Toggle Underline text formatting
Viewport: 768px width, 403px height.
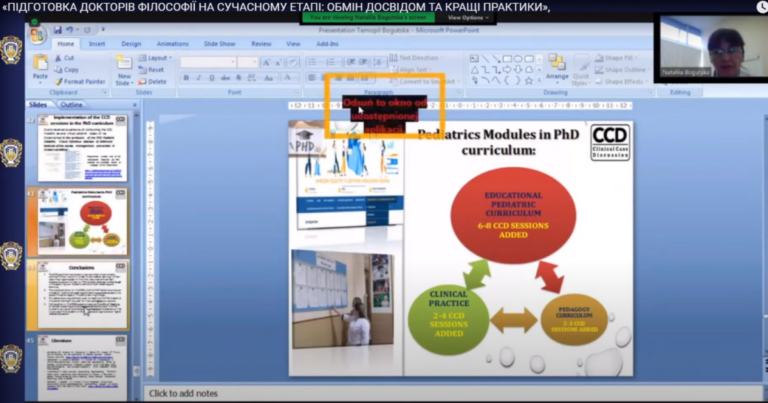tap(210, 78)
